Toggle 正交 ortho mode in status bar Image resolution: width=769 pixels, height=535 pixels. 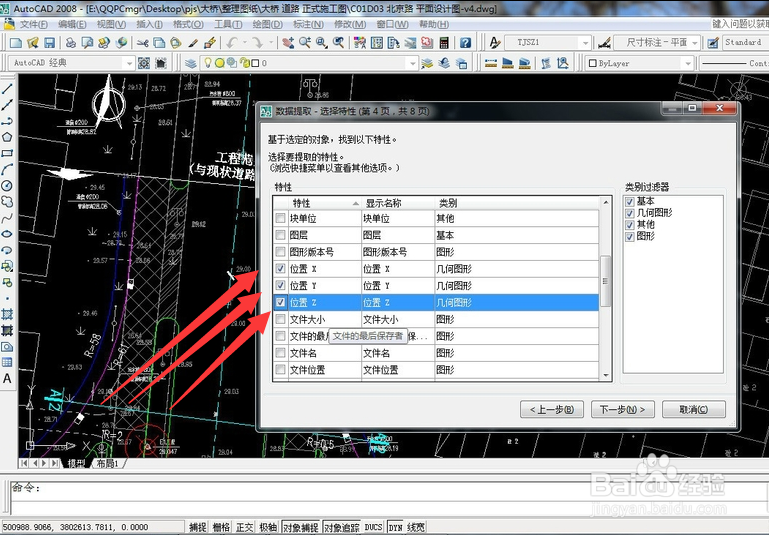245,527
